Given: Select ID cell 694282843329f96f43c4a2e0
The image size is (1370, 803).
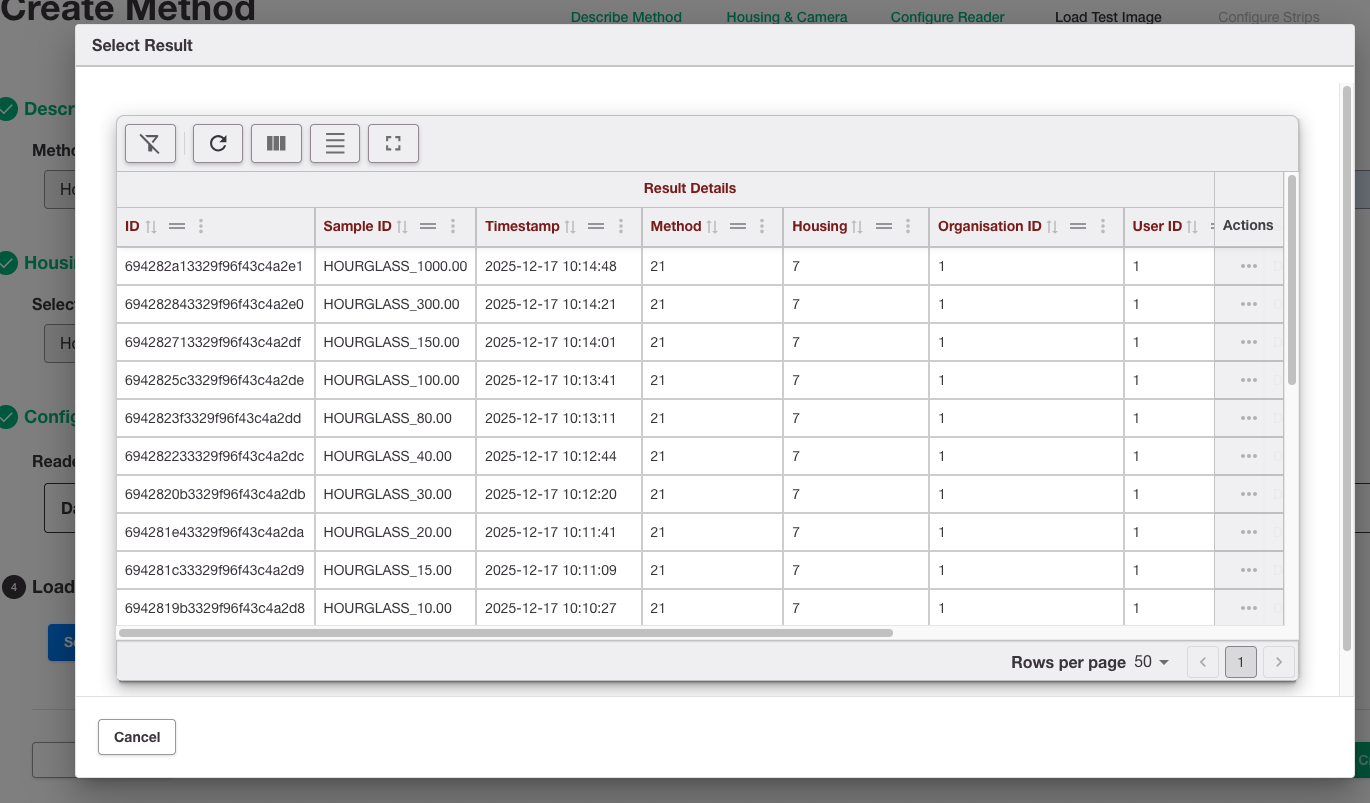Looking at the screenshot, I should [216, 304].
